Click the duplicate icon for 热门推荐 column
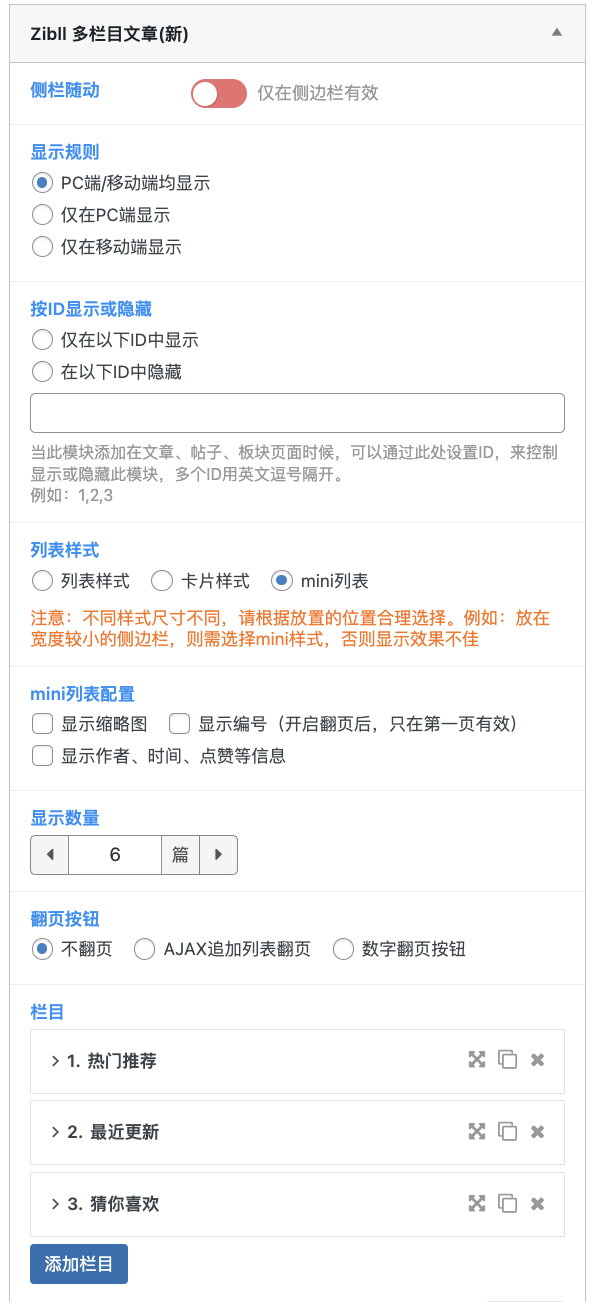 507,1060
